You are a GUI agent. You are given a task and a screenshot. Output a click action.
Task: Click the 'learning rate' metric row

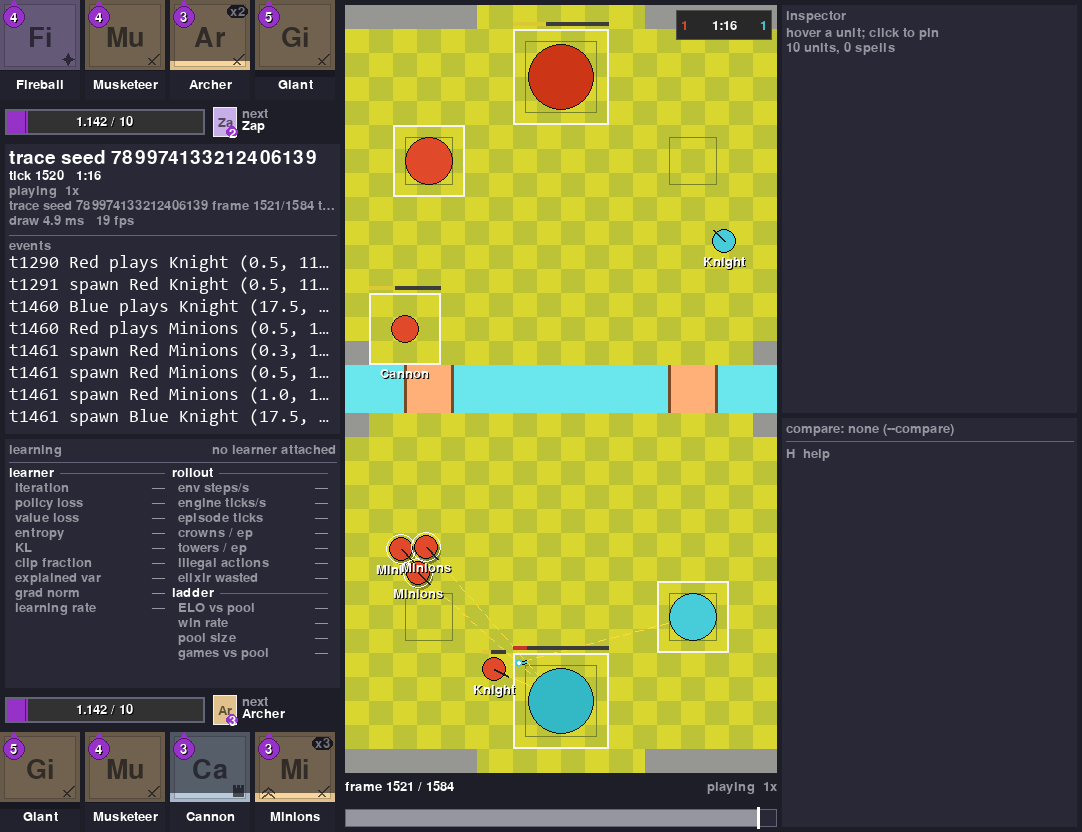(90, 608)
